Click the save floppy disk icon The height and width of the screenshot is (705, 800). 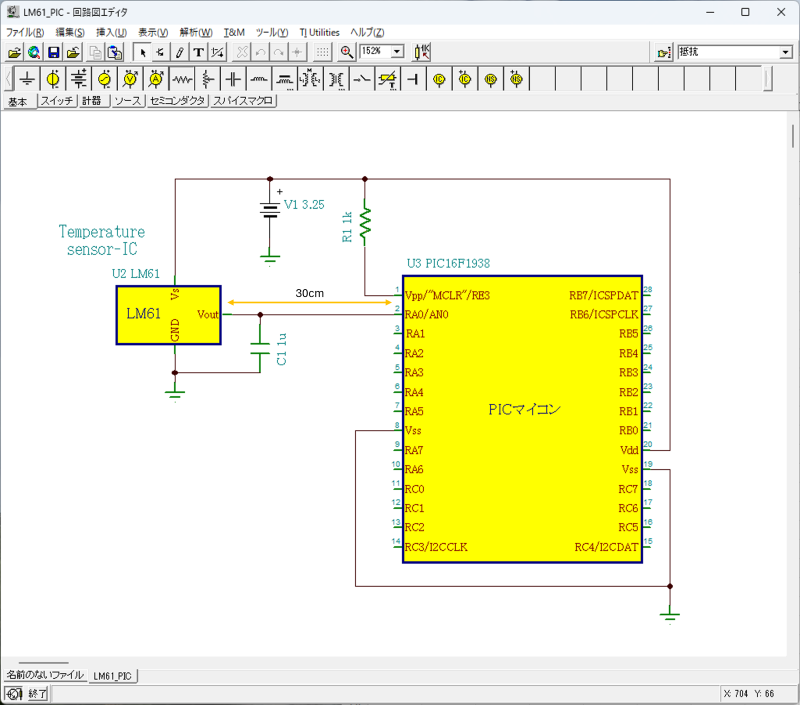click(54, 52)
